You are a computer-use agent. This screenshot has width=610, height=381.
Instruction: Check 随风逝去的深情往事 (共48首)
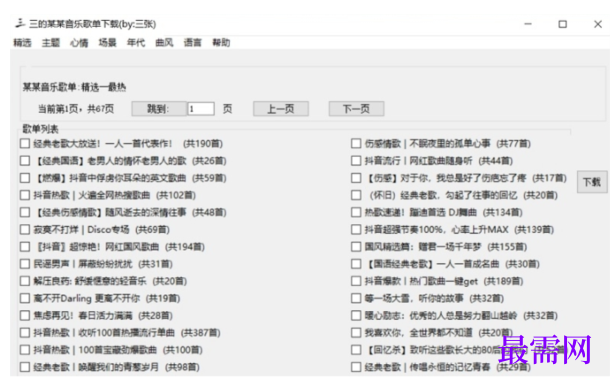click(x=25, y=212)
